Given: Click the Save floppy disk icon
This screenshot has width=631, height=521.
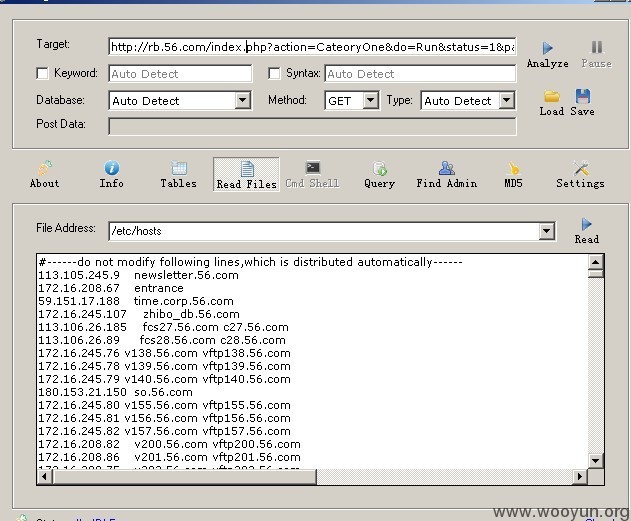Looking at the screenshot, I should 583,96.
